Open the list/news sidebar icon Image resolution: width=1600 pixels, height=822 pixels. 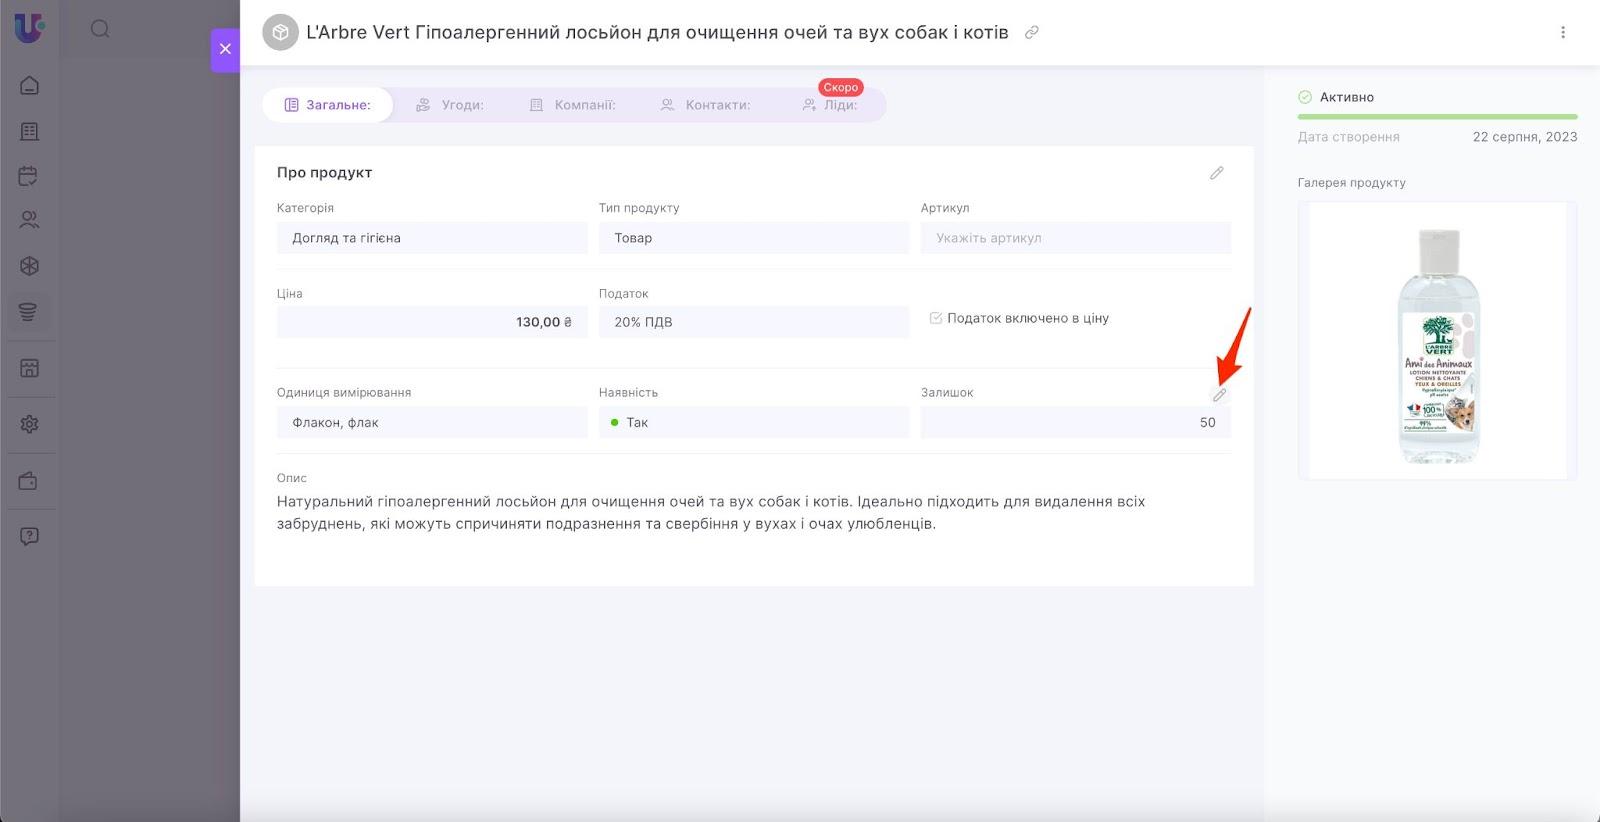tap(29, 131)
